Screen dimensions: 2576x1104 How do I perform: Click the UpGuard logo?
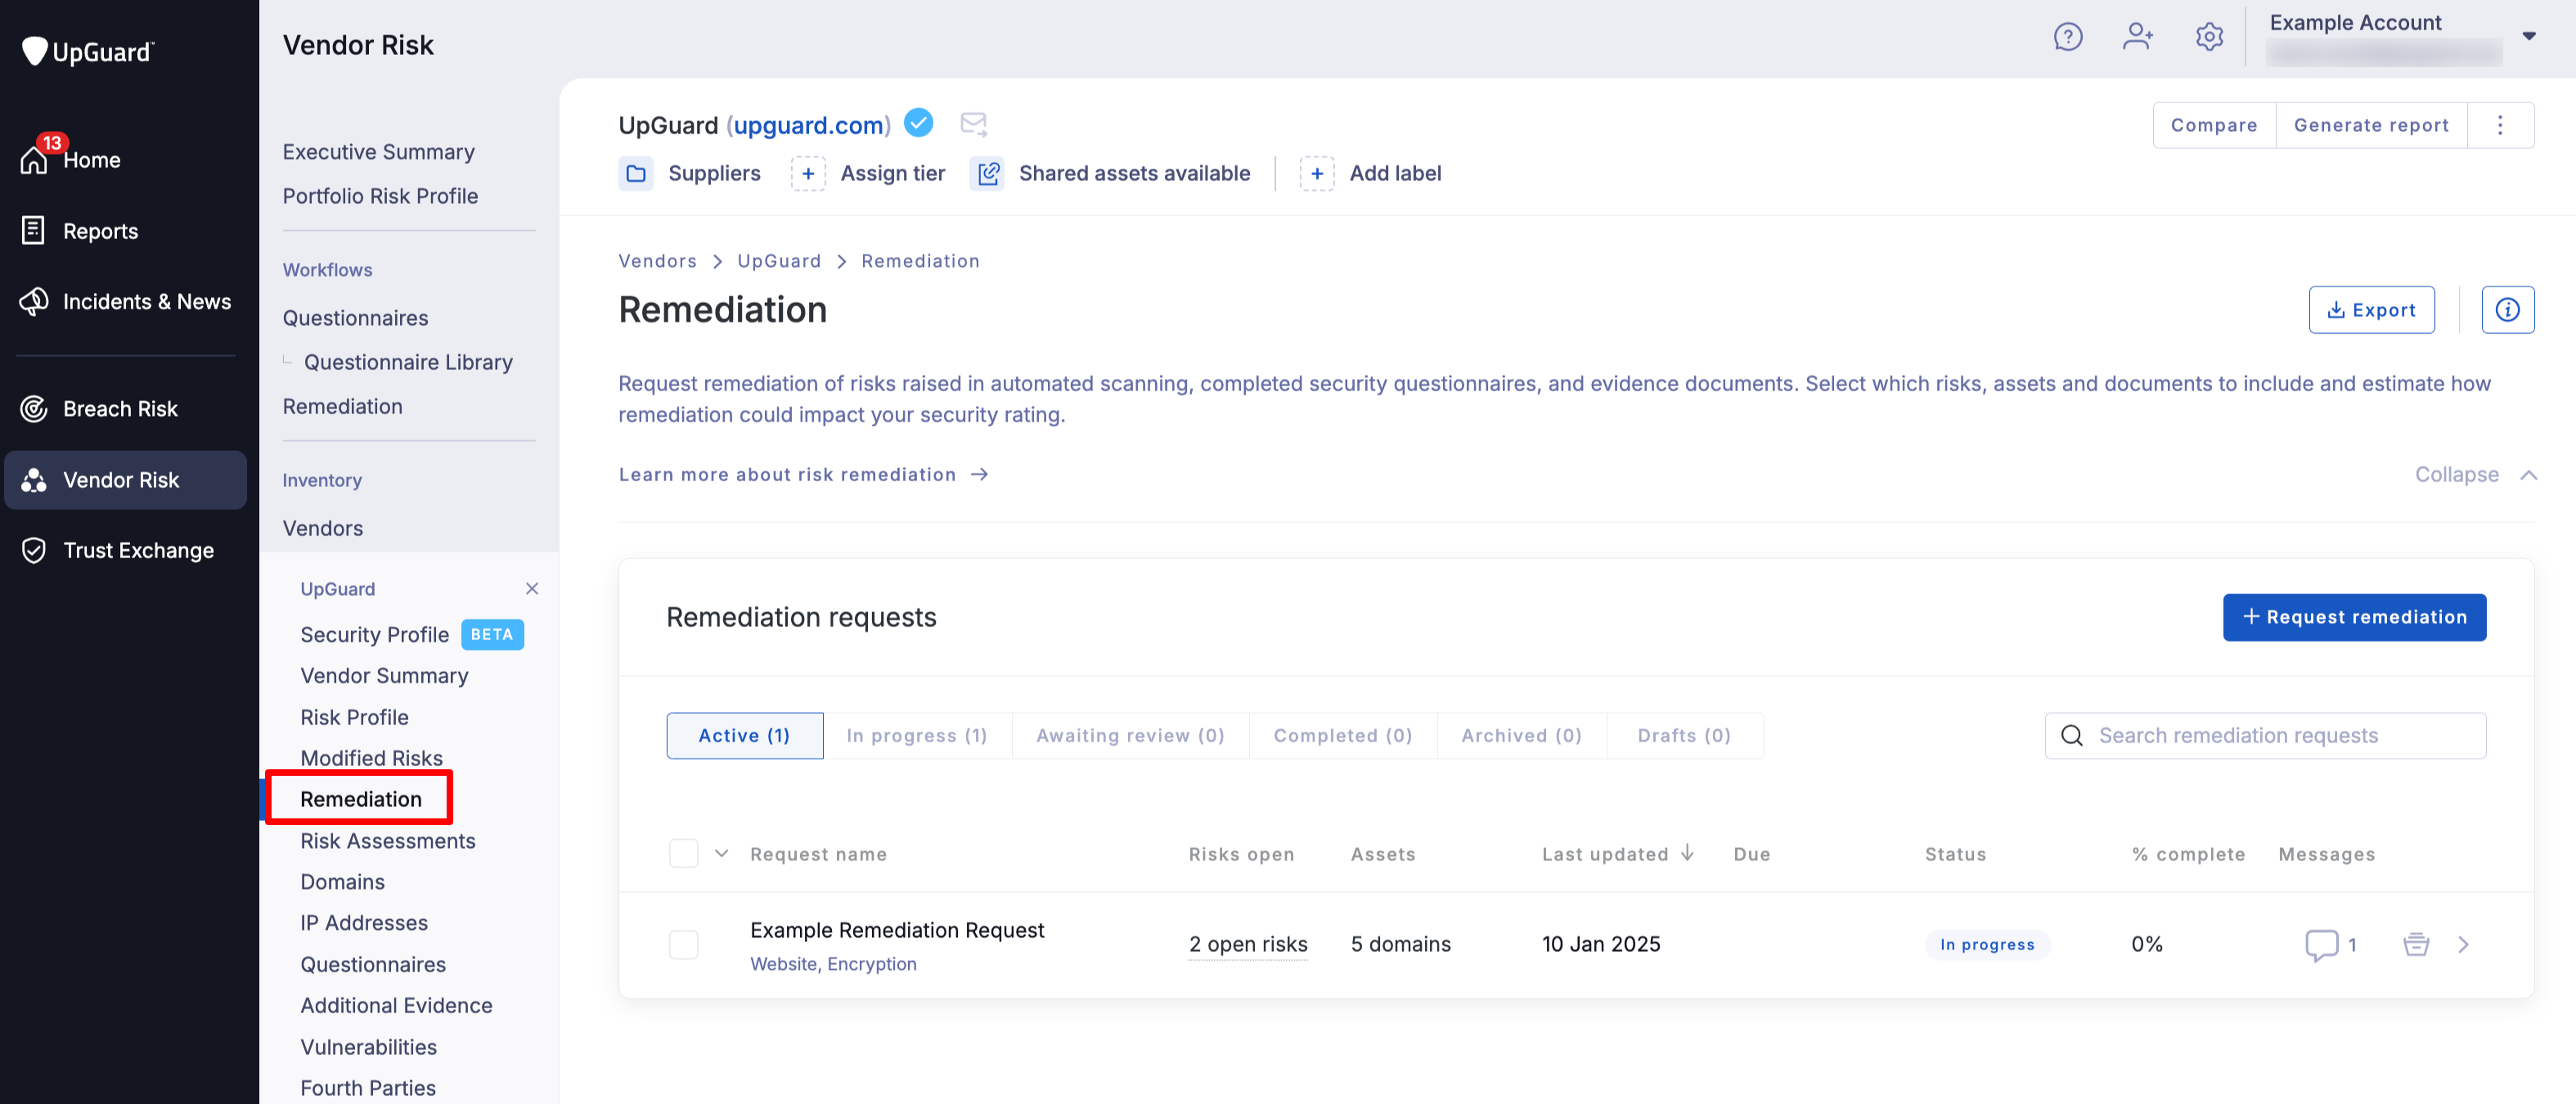pyautogui.click(x=88, y=51)
